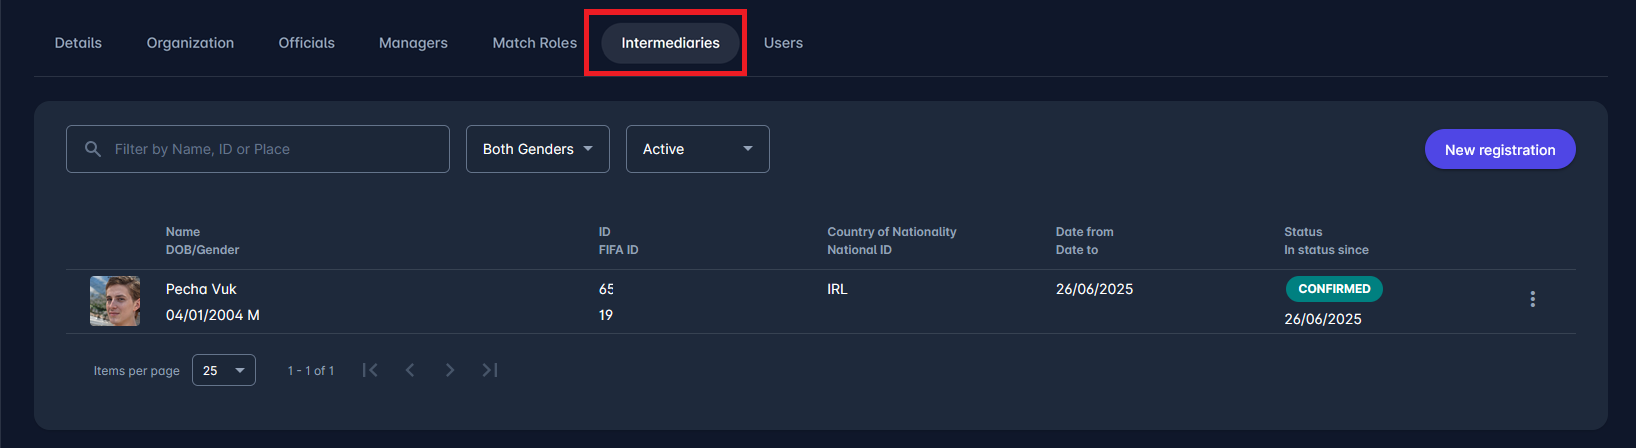This screenshot has height=448, width=1636.
Task: Click Pecha Vuk's profile photo
Action: [115, 301]
